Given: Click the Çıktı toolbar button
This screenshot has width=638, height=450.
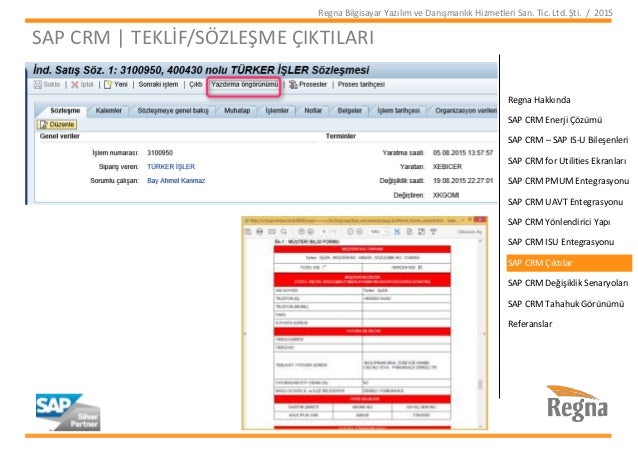Looking at the screenshot, I should point(196,84).
